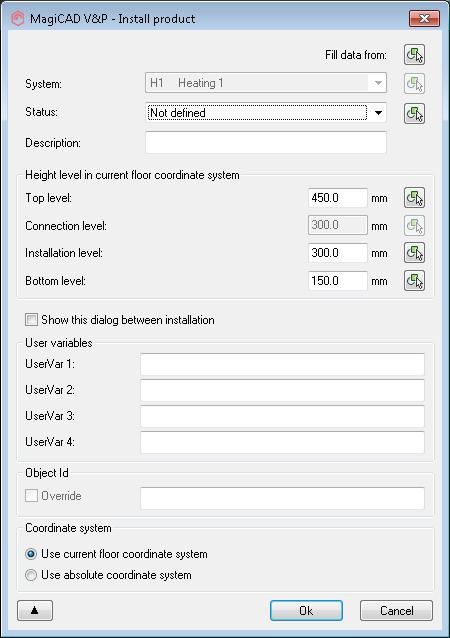Select 'Use current floor coordinate system' radio
This screenshot has height=638, width=450.
31,554
